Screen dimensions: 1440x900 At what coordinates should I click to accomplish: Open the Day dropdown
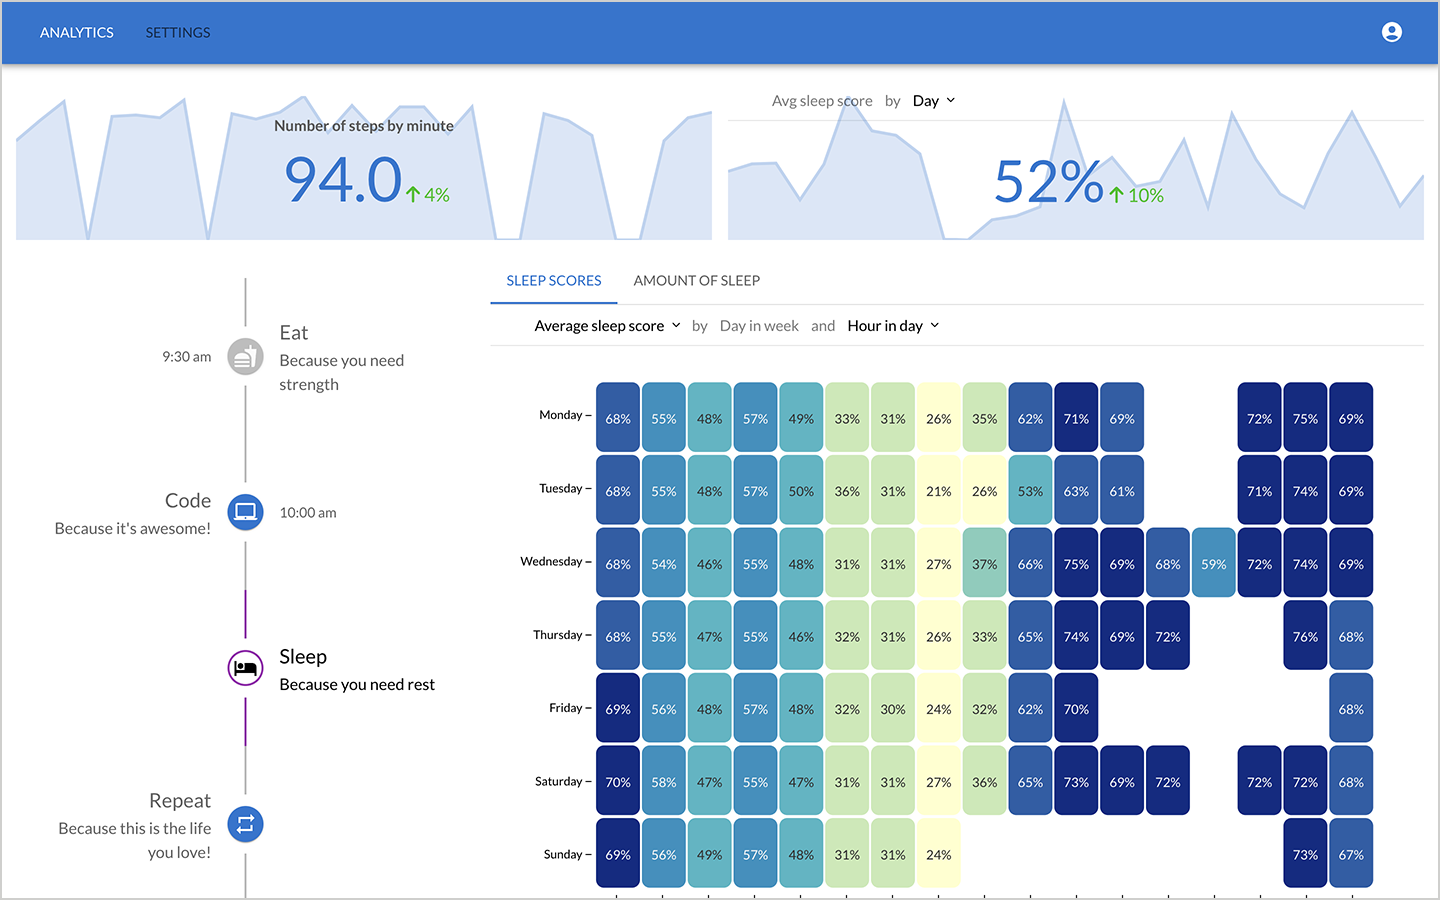932,100
